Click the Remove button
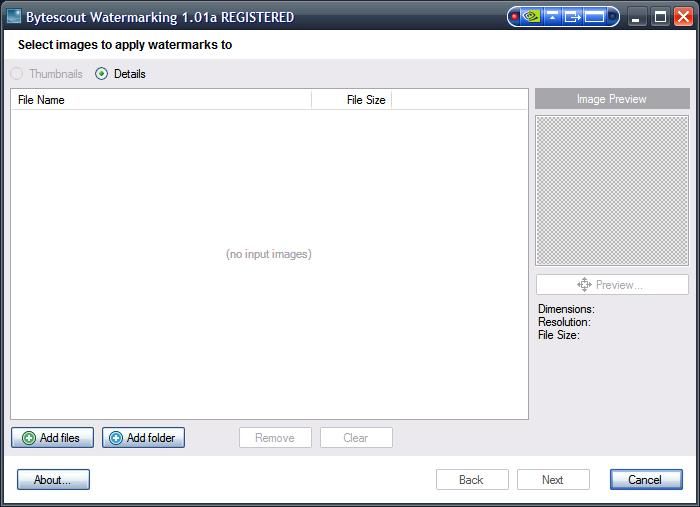Screen dimensions: 700x507 pyautogui.click(x=275, y=438)
